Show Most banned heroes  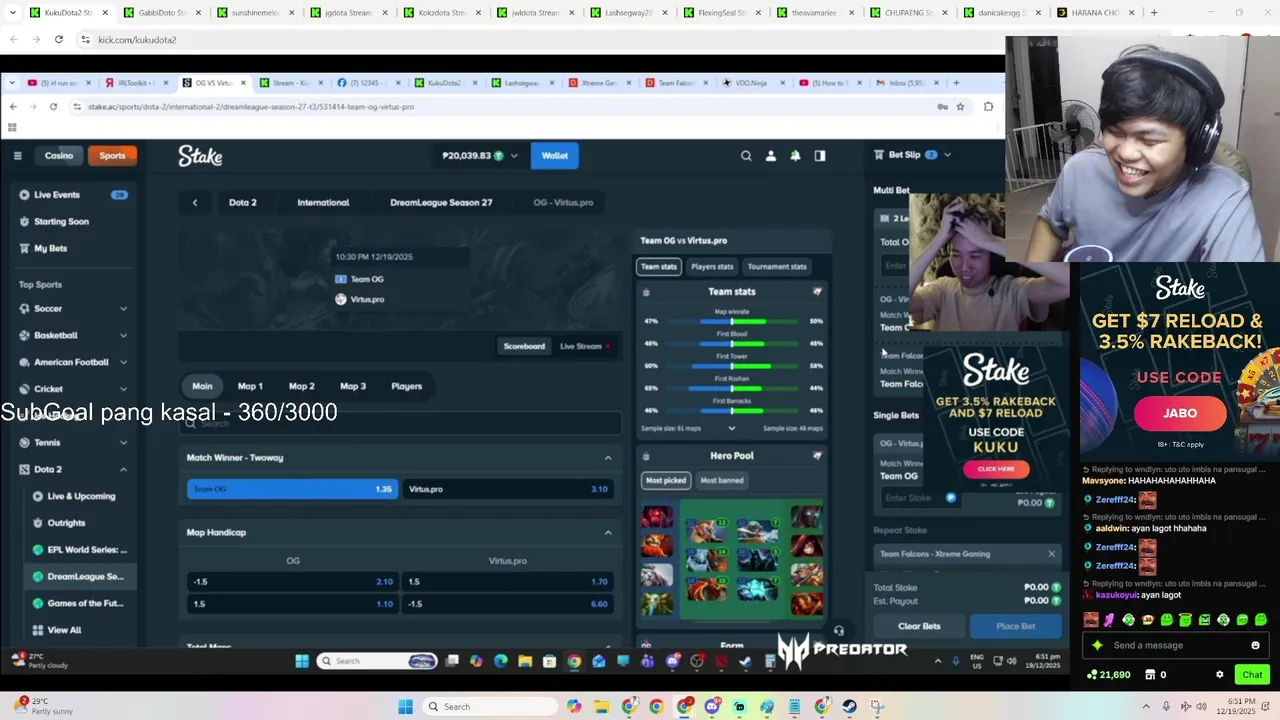[722, 481]
